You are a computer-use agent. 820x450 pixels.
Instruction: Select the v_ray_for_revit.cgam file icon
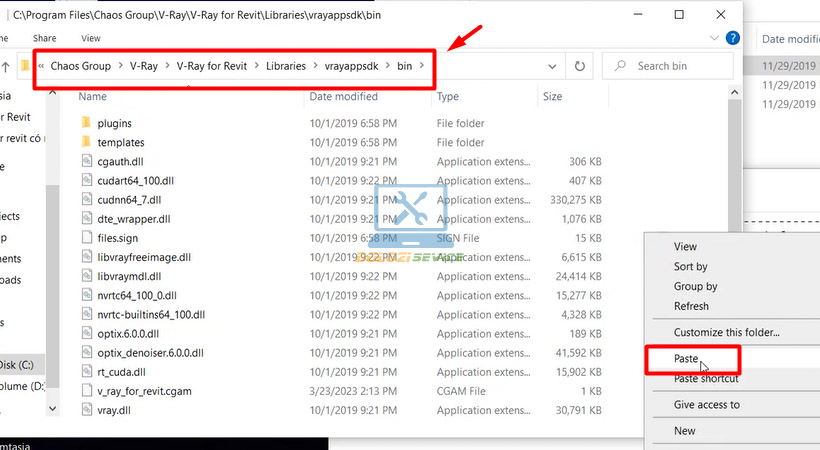click(x=87, y=391)
